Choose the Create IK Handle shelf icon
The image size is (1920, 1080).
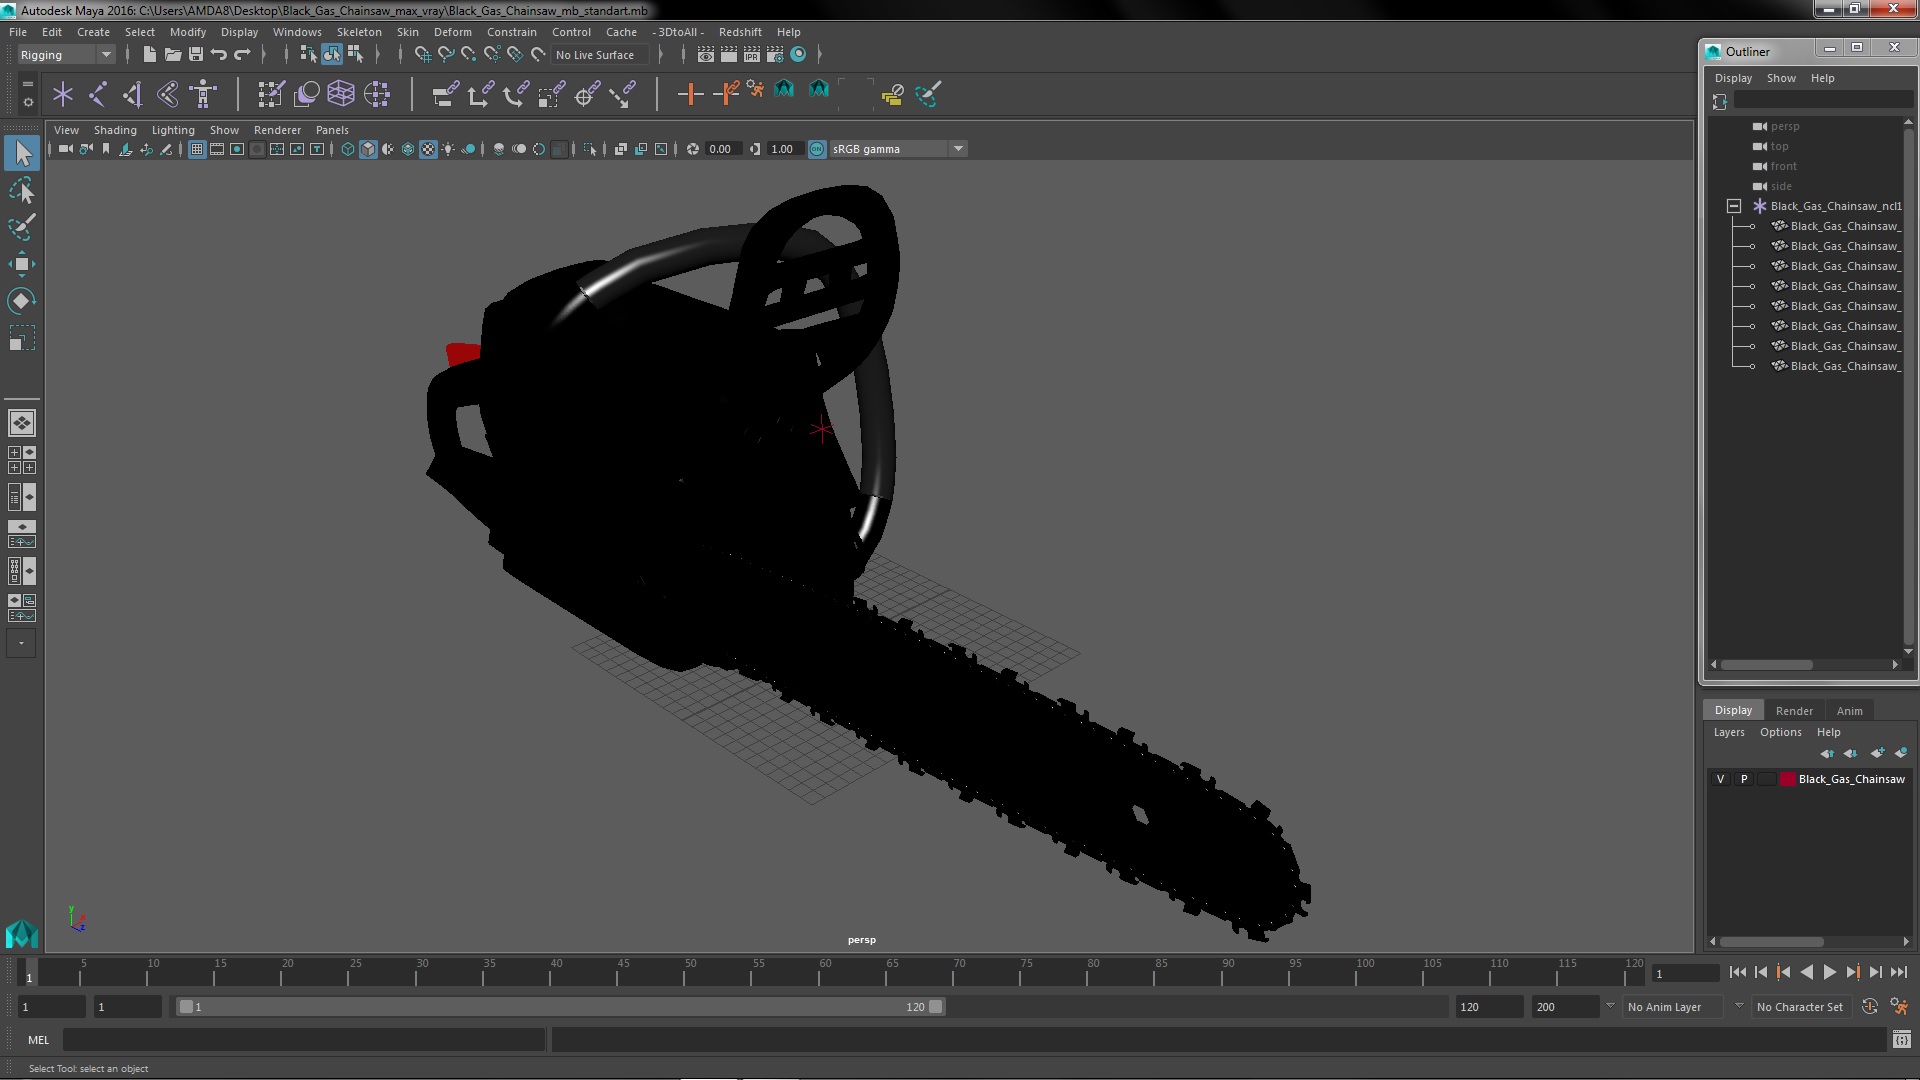click(x=132, y=94)
